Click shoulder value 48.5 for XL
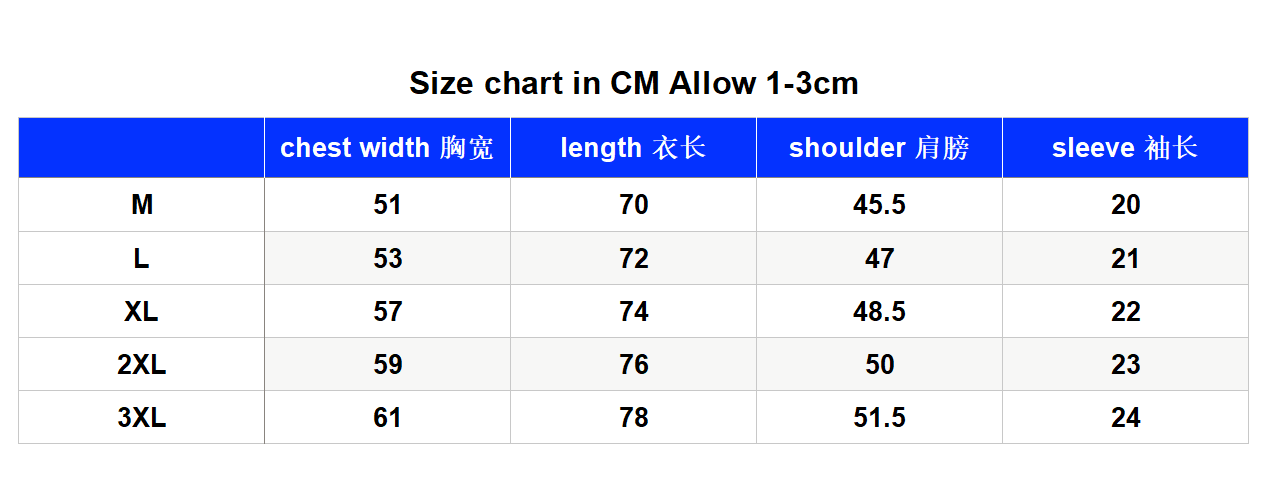 point(879,312)
